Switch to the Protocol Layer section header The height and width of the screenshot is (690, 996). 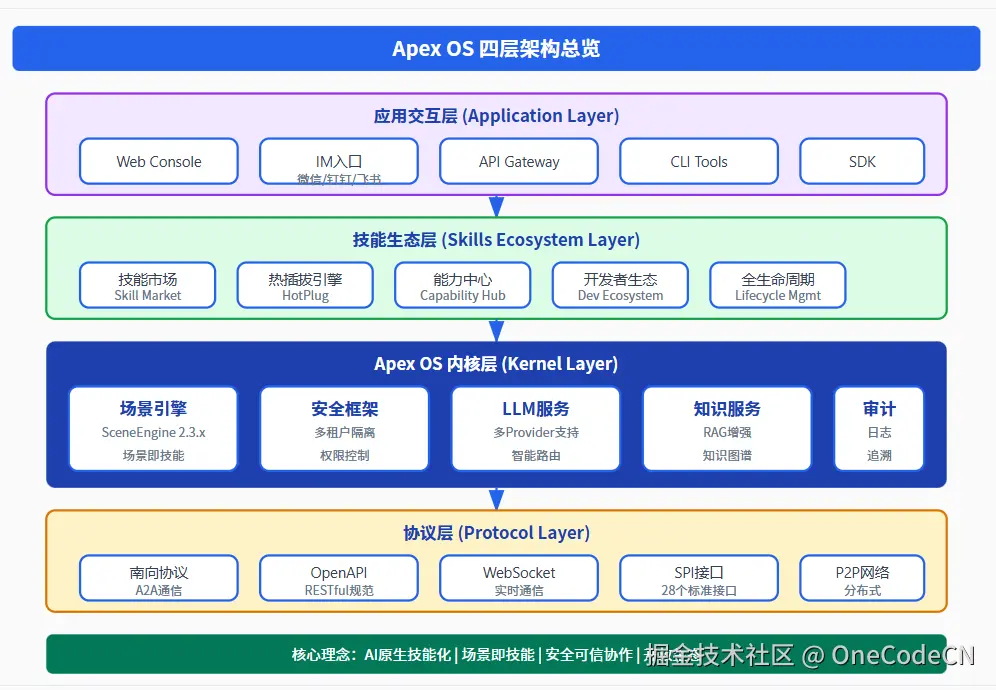click(x=497, y=533)
